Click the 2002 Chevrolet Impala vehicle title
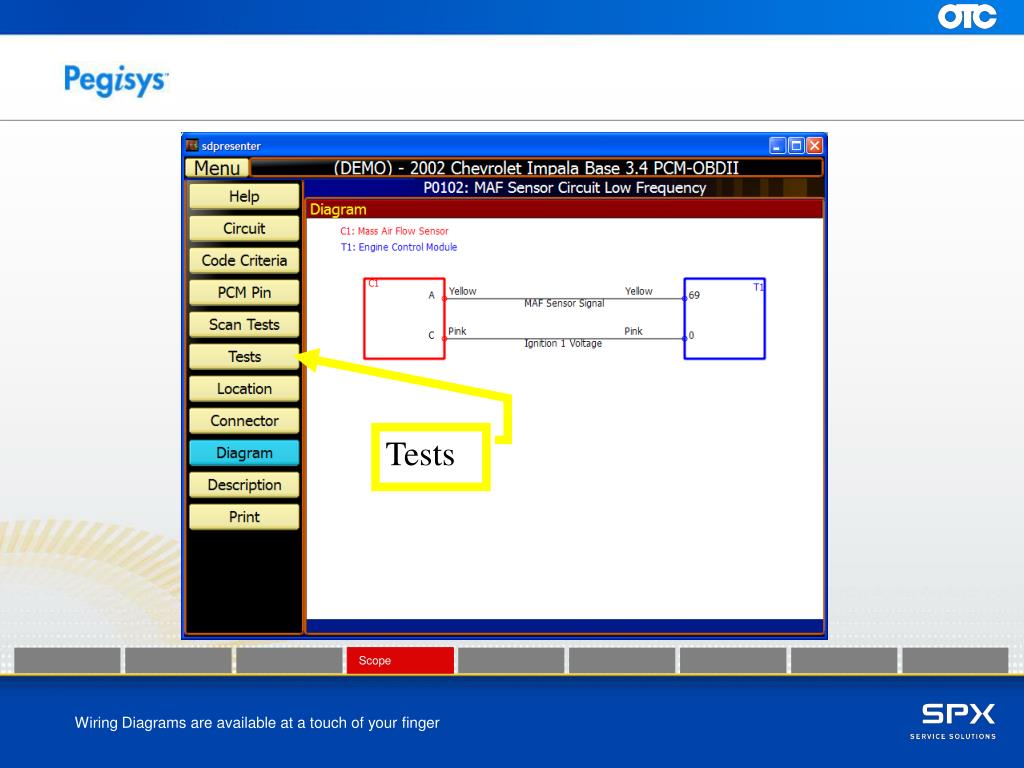1024x768 pixels. pos(536,168)
